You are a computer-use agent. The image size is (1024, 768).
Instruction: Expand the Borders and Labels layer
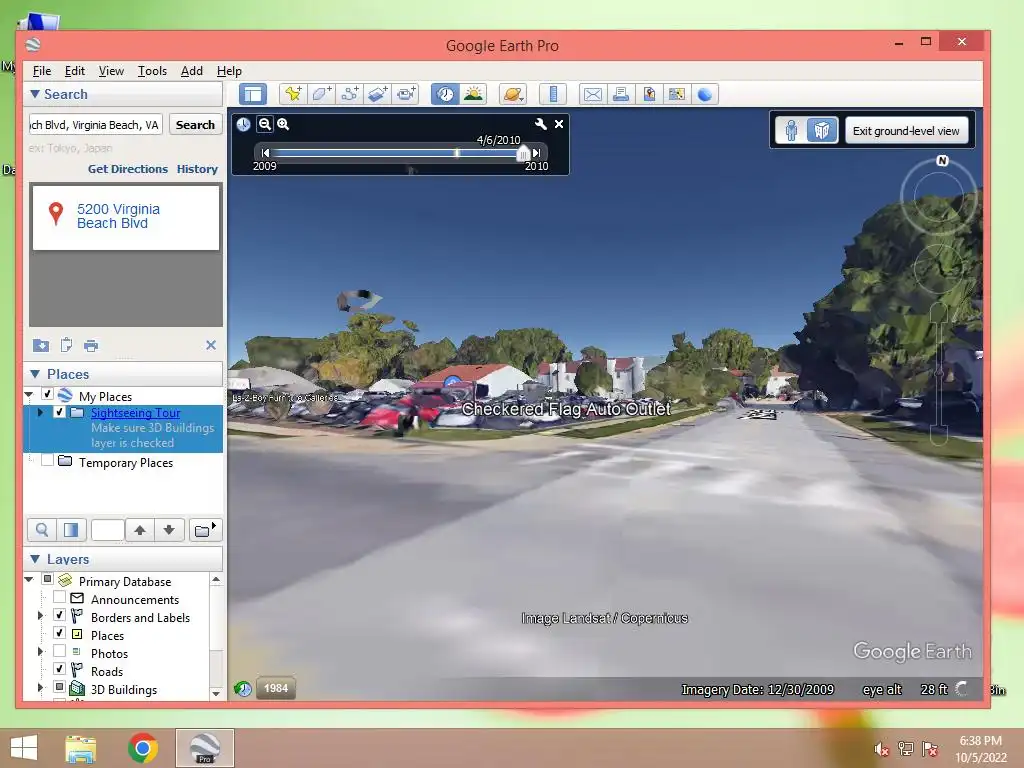pos(40,615)
